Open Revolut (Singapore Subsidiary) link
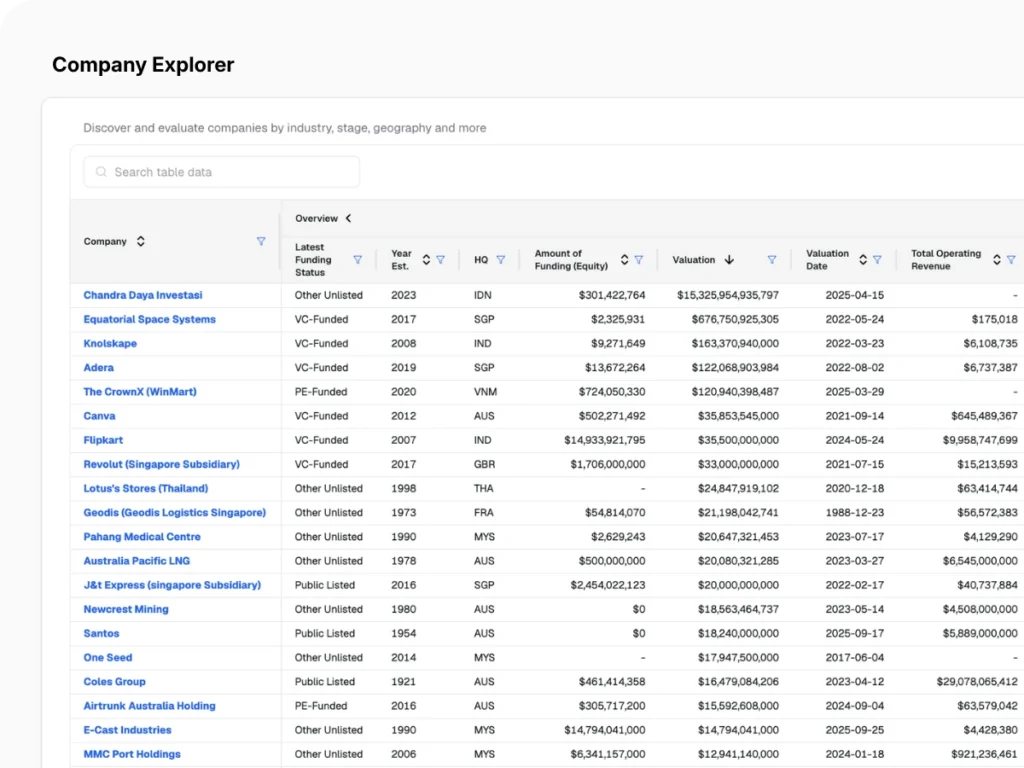This screenshot has width=1024, height=768. pyautogui.click(x=161, y=464)
